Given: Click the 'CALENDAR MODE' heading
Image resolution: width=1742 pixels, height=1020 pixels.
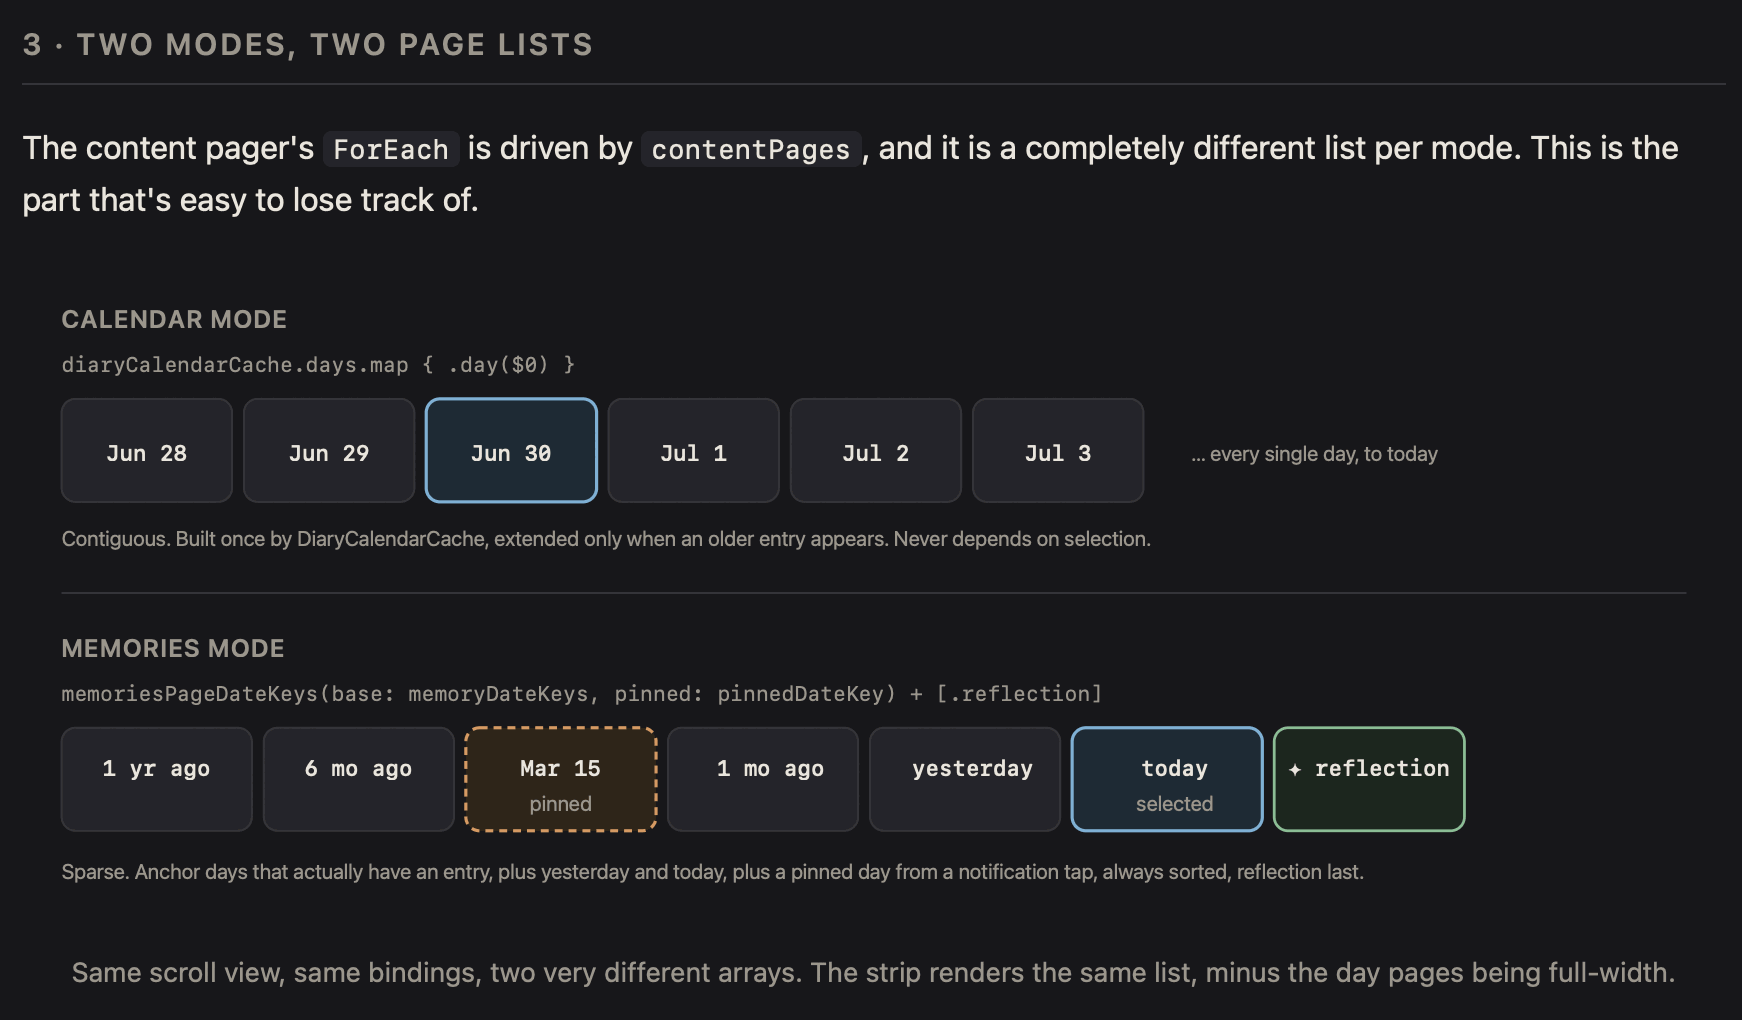Looking at the screenshot, I should point(174,320).
